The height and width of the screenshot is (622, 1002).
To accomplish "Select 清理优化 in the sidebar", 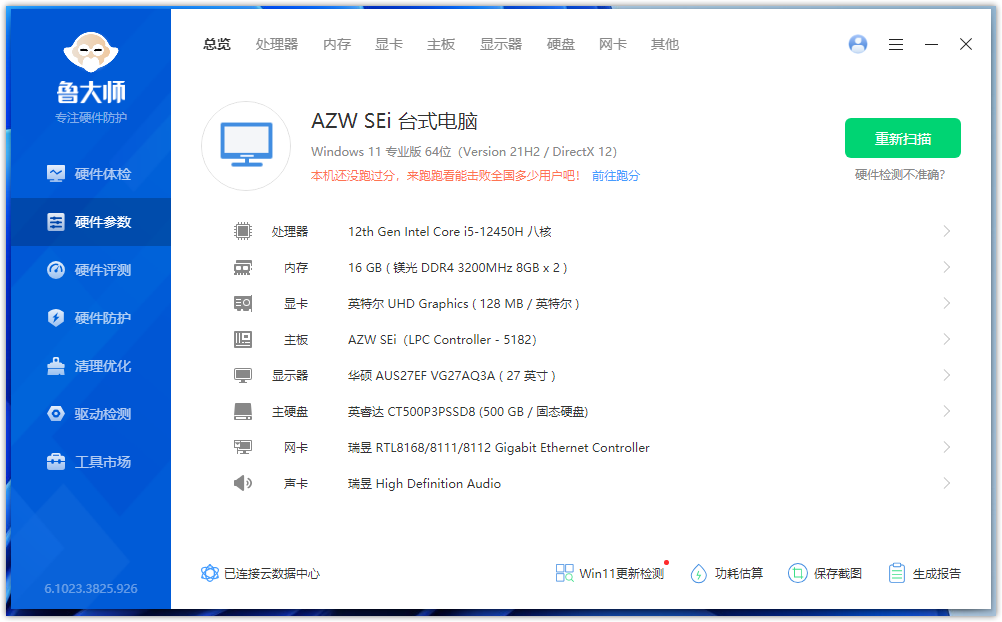I will tap(91, 366).
